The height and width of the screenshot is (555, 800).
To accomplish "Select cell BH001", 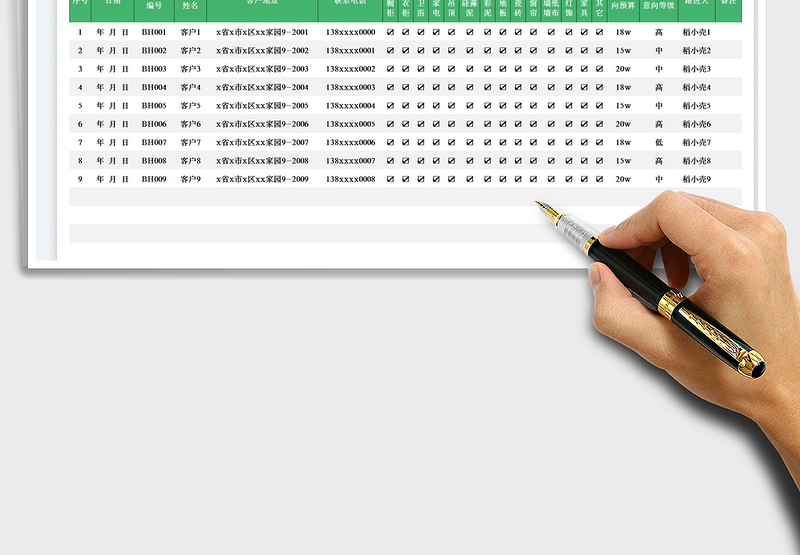I will (x=154, y=32).
